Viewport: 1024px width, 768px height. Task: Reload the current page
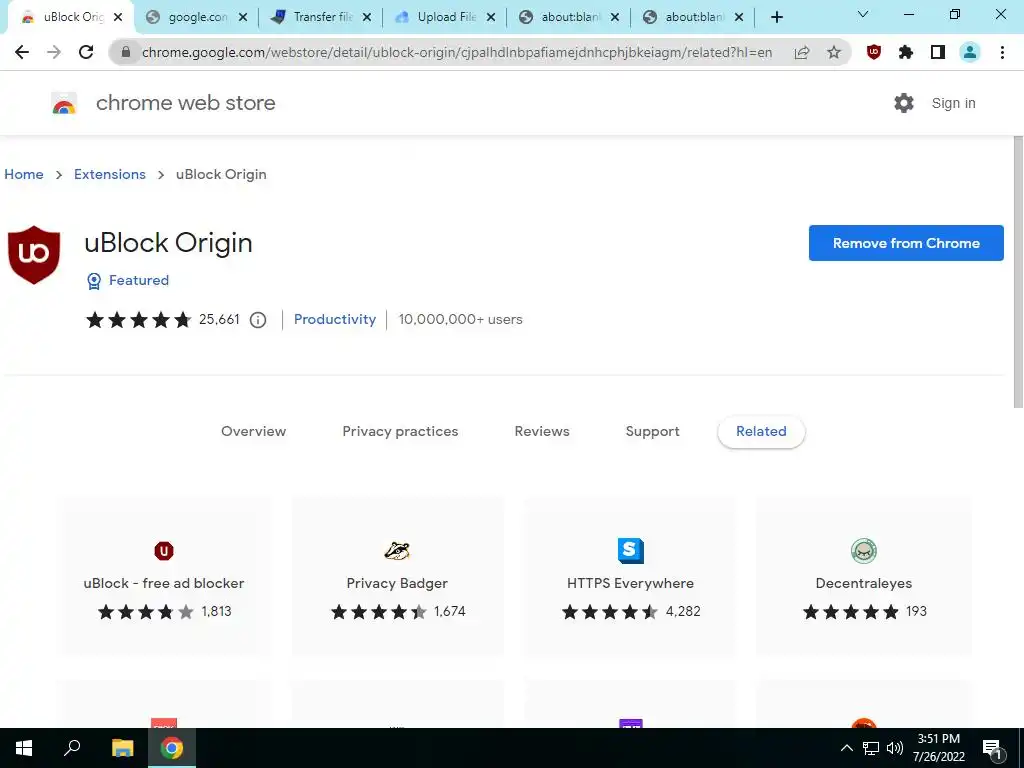point(86,52)
